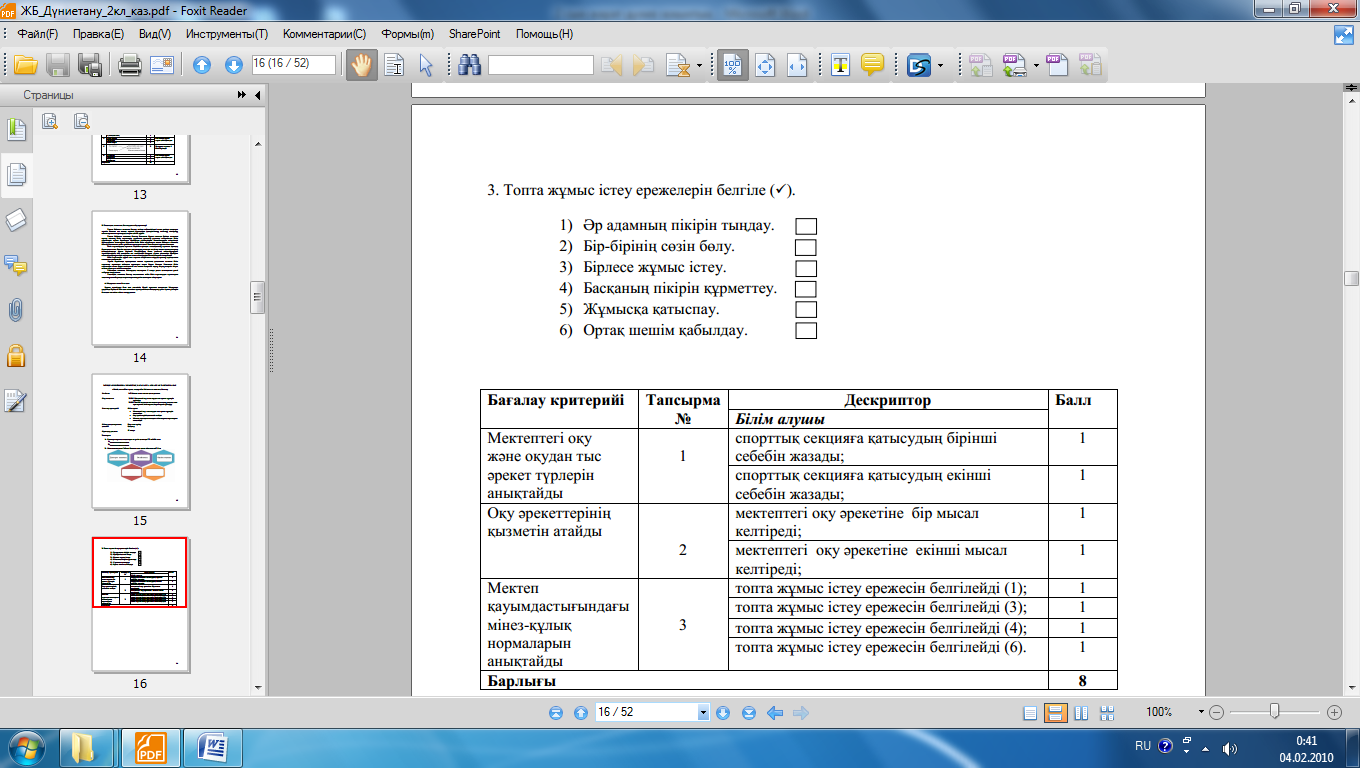Jump to first page in bottom bar
The width and height of the screenshot is (1360, 768).
tap(556, 713)
